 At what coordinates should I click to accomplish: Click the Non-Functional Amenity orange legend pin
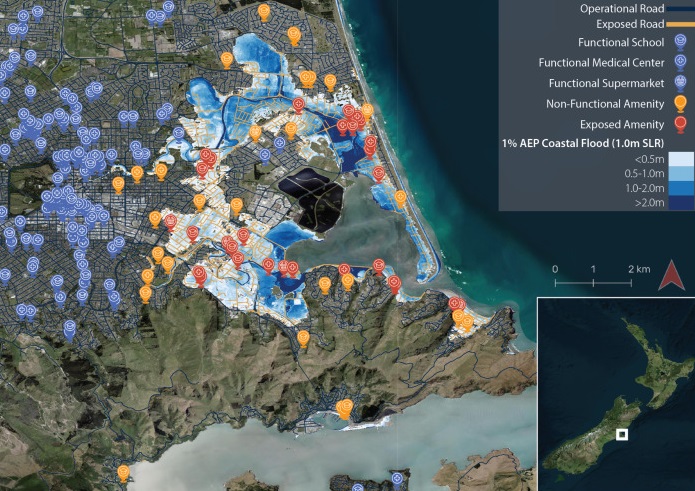coord(680,103)
